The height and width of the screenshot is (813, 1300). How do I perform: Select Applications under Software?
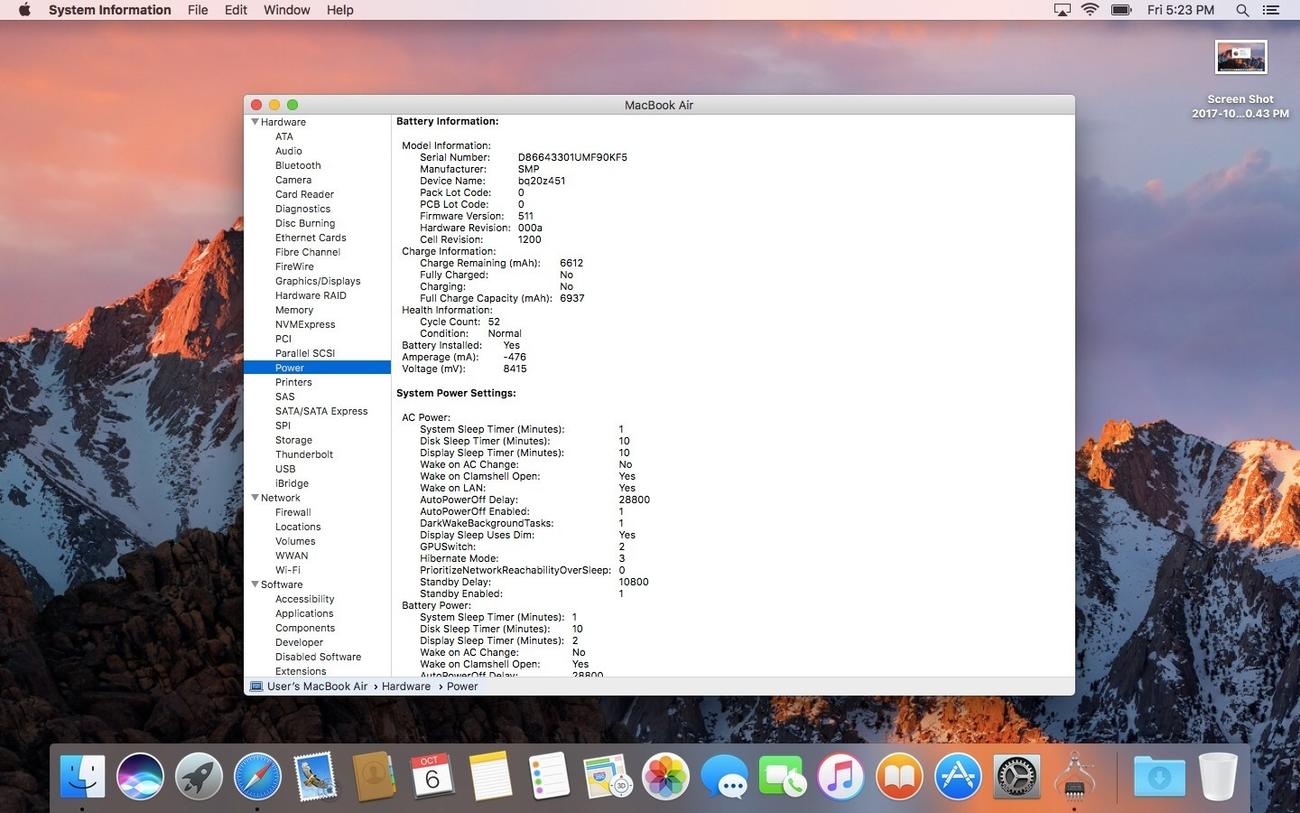pyautogui.click(x=304, y=613)
